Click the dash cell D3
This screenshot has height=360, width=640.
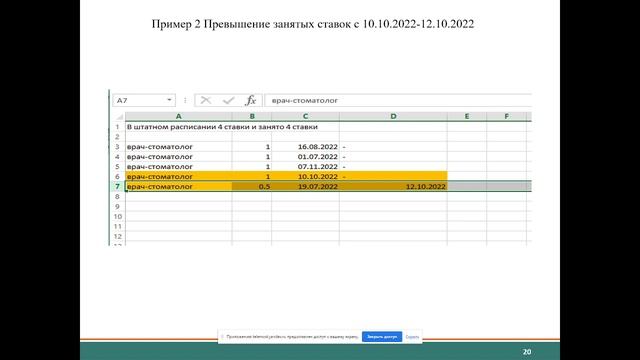click(x=393, y=147)
